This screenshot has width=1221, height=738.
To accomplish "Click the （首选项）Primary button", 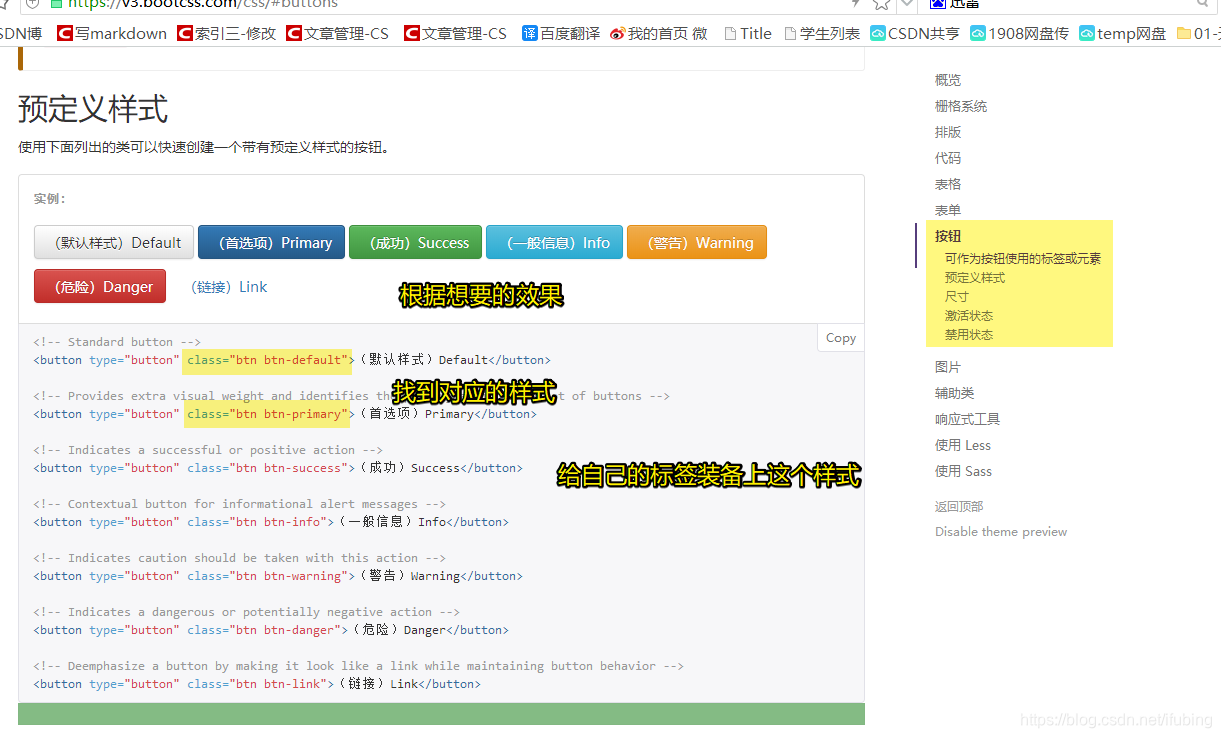I will click(272, 242).
